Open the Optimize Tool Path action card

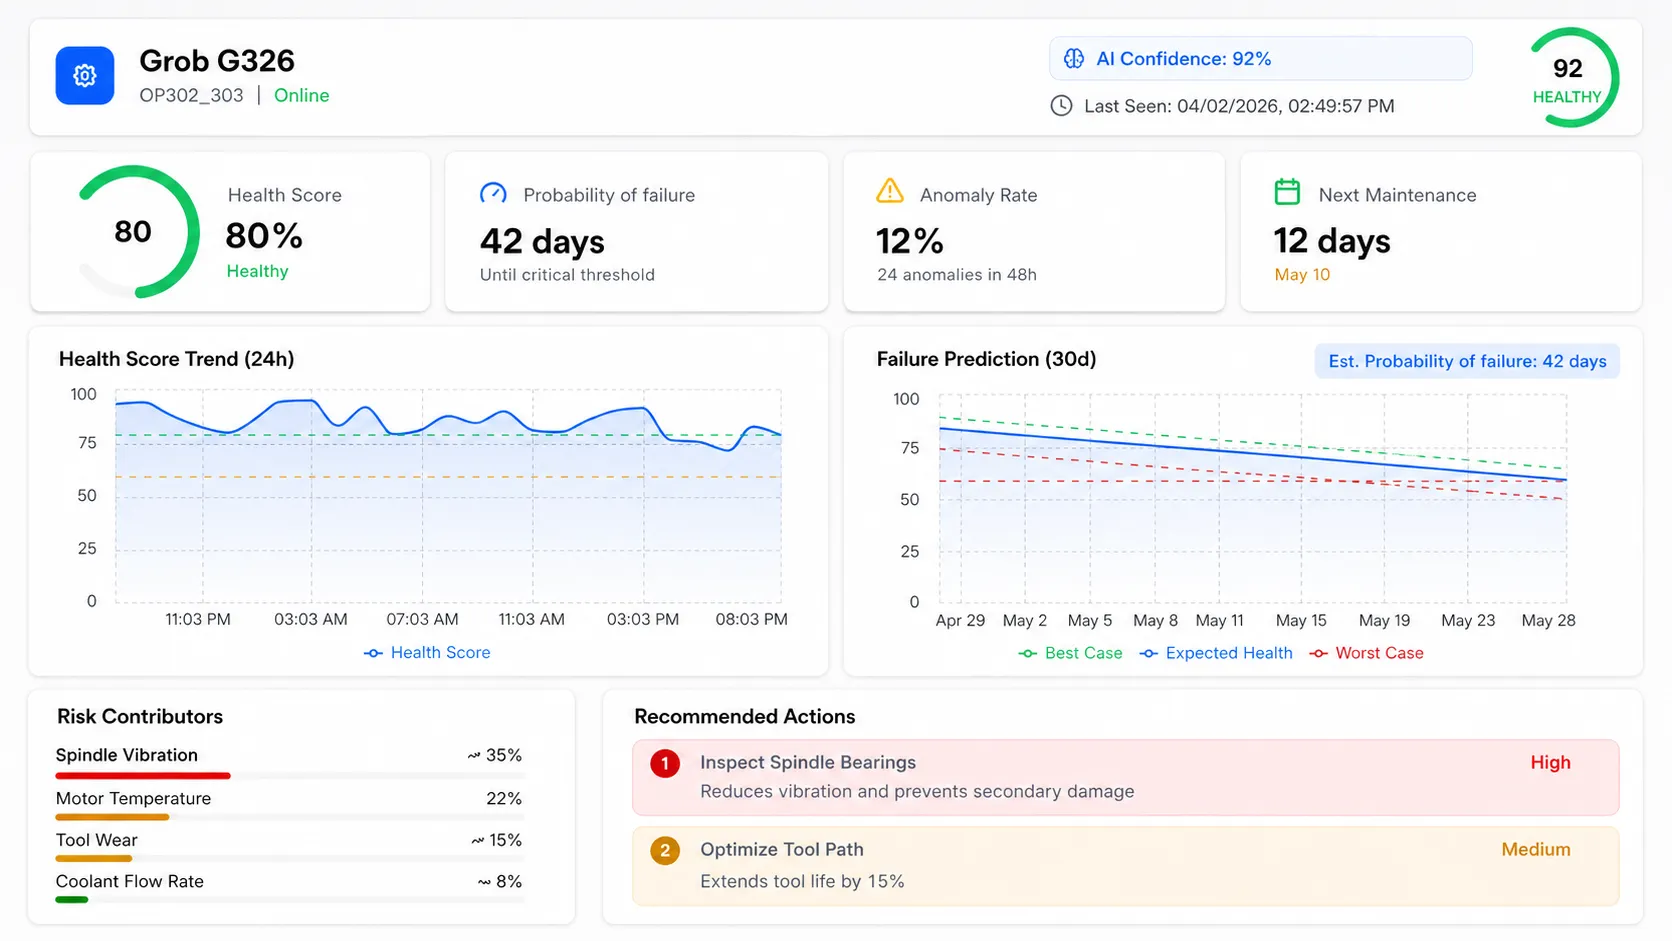(1125, 866)
